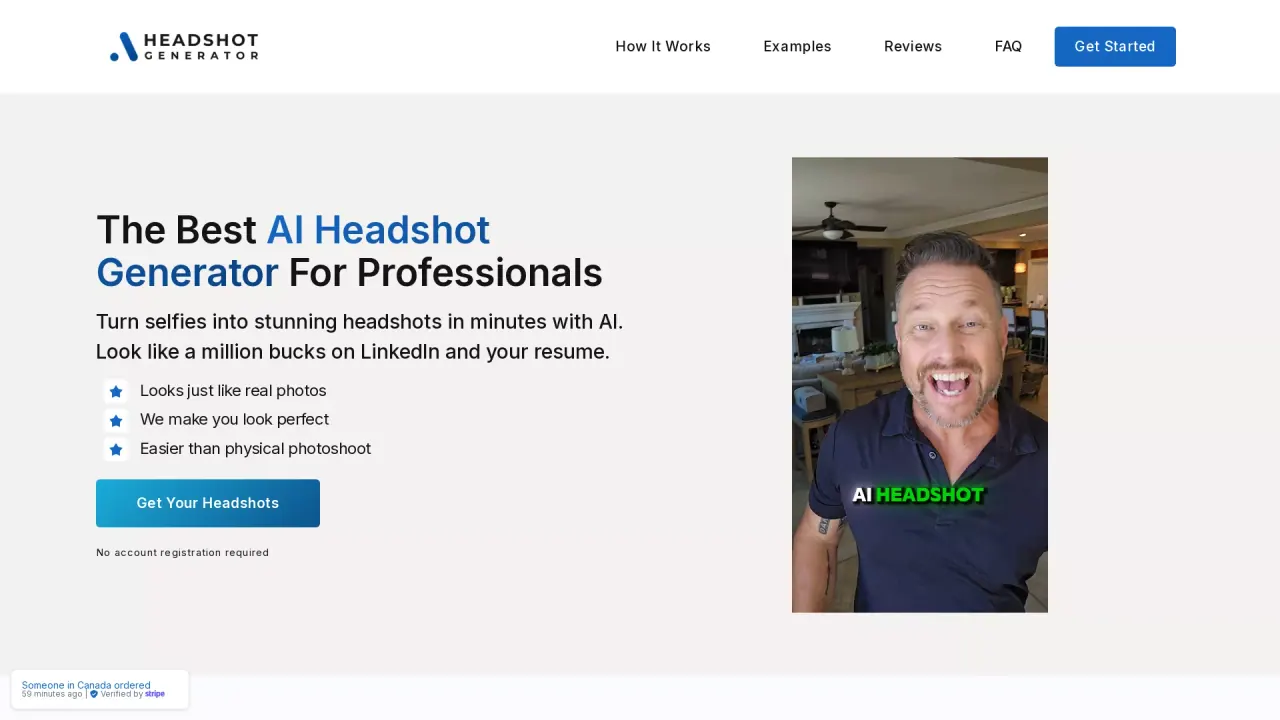This screenshot has width=1280, height=720.
Task: Click the "We make you look perfect" text
Action: 234,420
